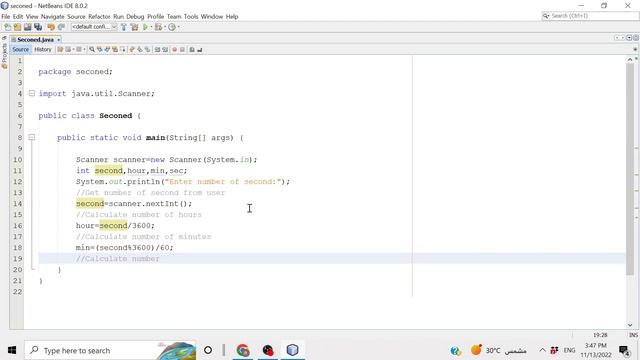Click the Open Project disk icon
Screen dimensions: 640x360
click(x=27, y=27)
